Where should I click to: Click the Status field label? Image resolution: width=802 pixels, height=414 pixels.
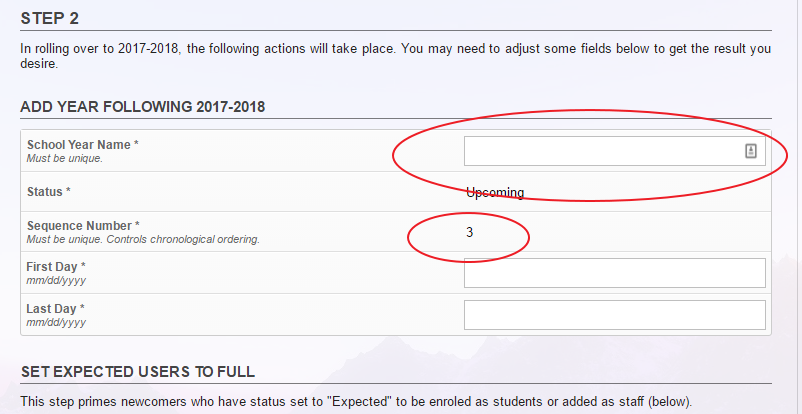tap(48, 192)
